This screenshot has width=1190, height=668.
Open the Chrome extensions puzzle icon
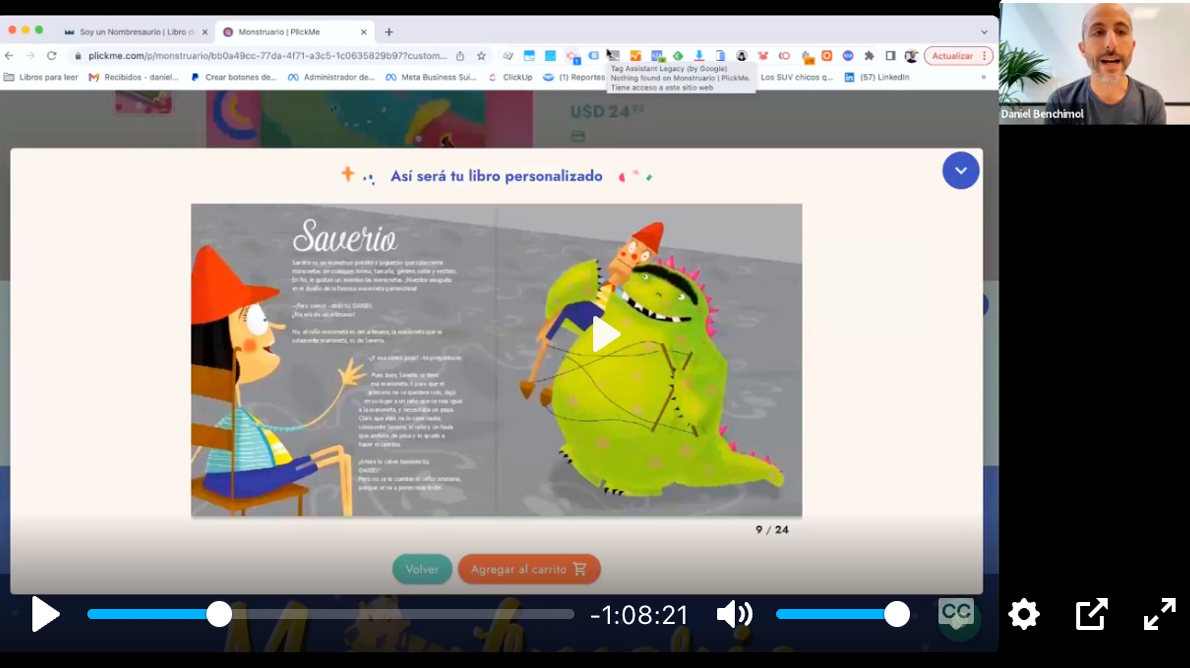869,55
